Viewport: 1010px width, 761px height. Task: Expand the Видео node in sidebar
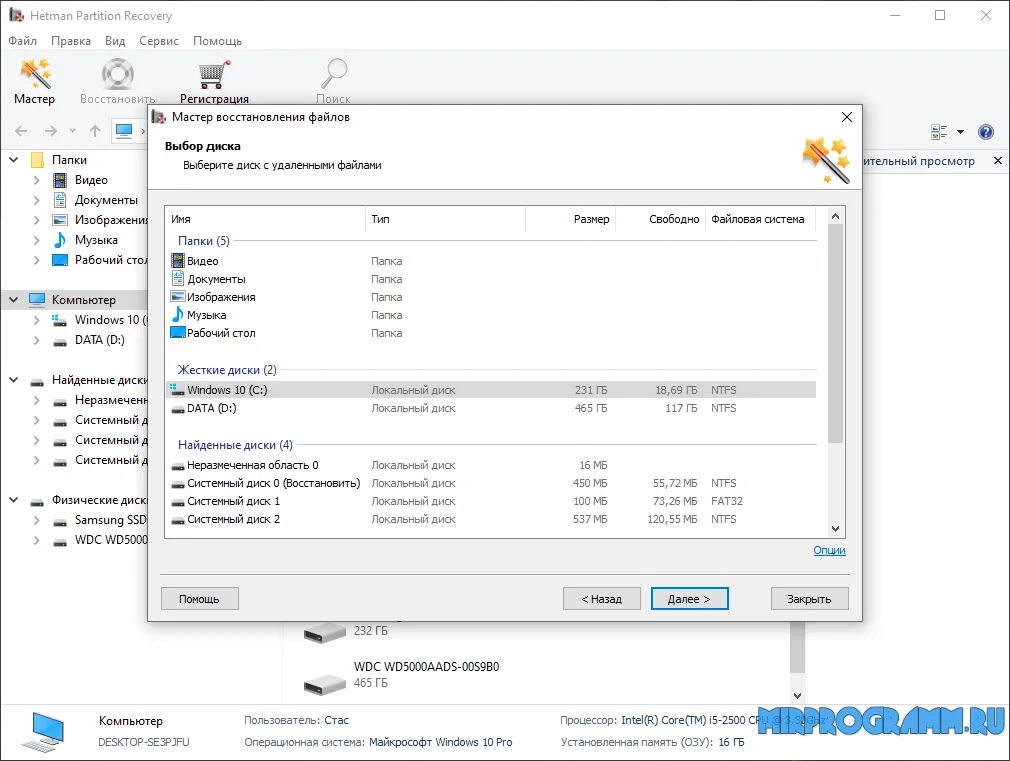click(x=37, y=180)
